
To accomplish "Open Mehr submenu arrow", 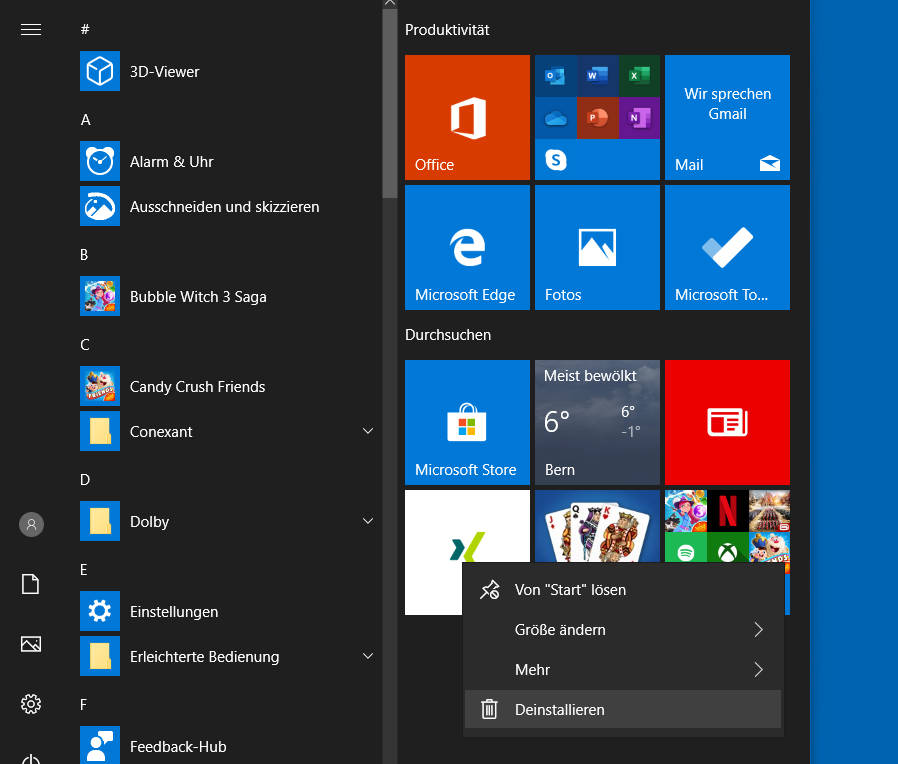I will tap(758, 670).
